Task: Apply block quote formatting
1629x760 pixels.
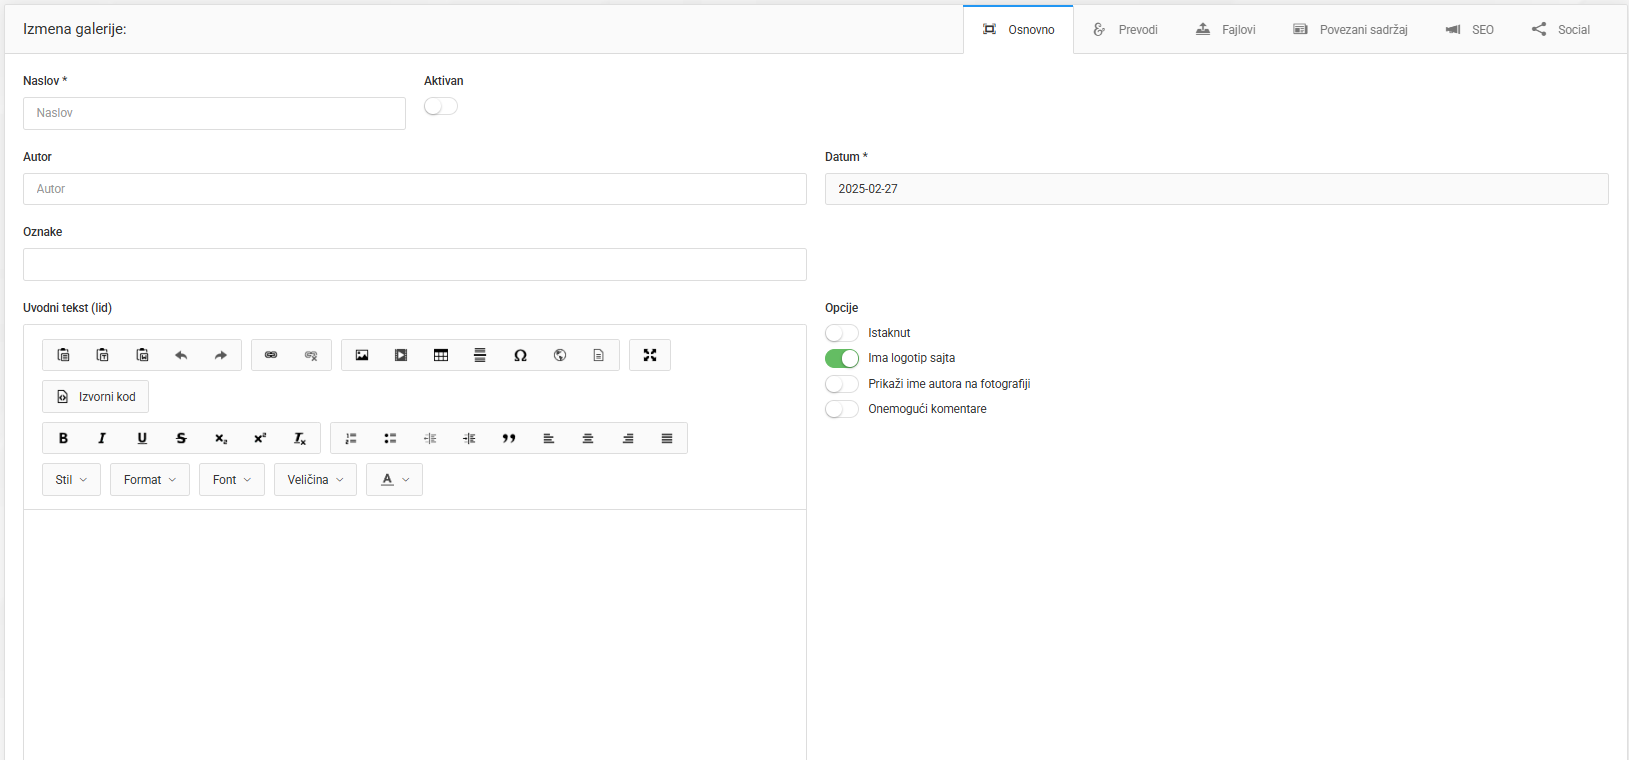Action: pyautogui.click(x=509, y=438)
